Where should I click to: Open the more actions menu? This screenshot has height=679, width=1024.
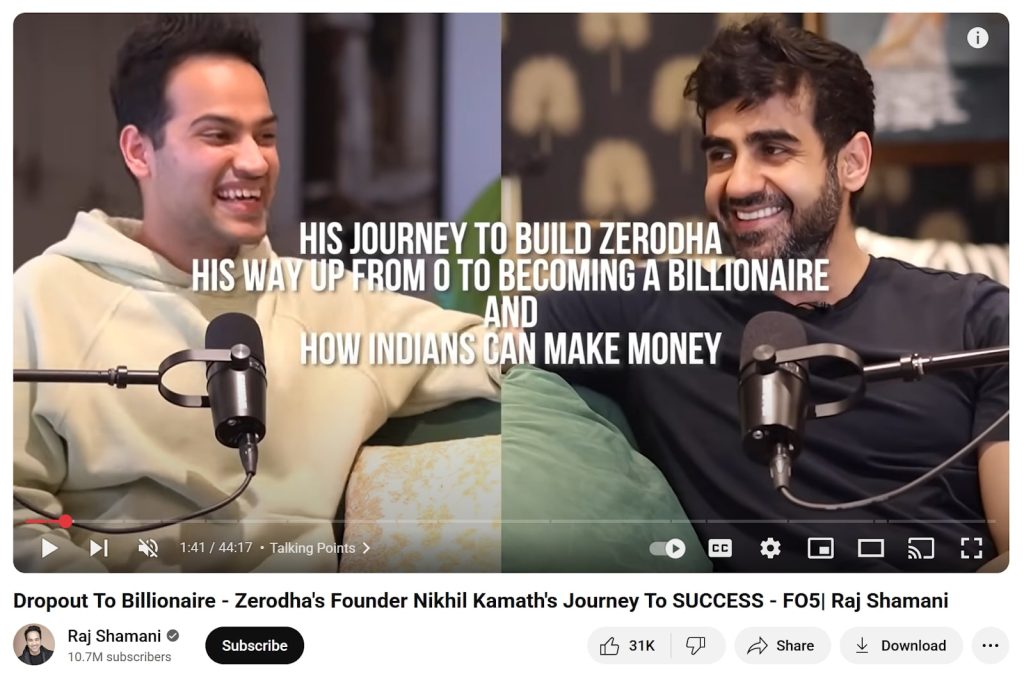990,646
